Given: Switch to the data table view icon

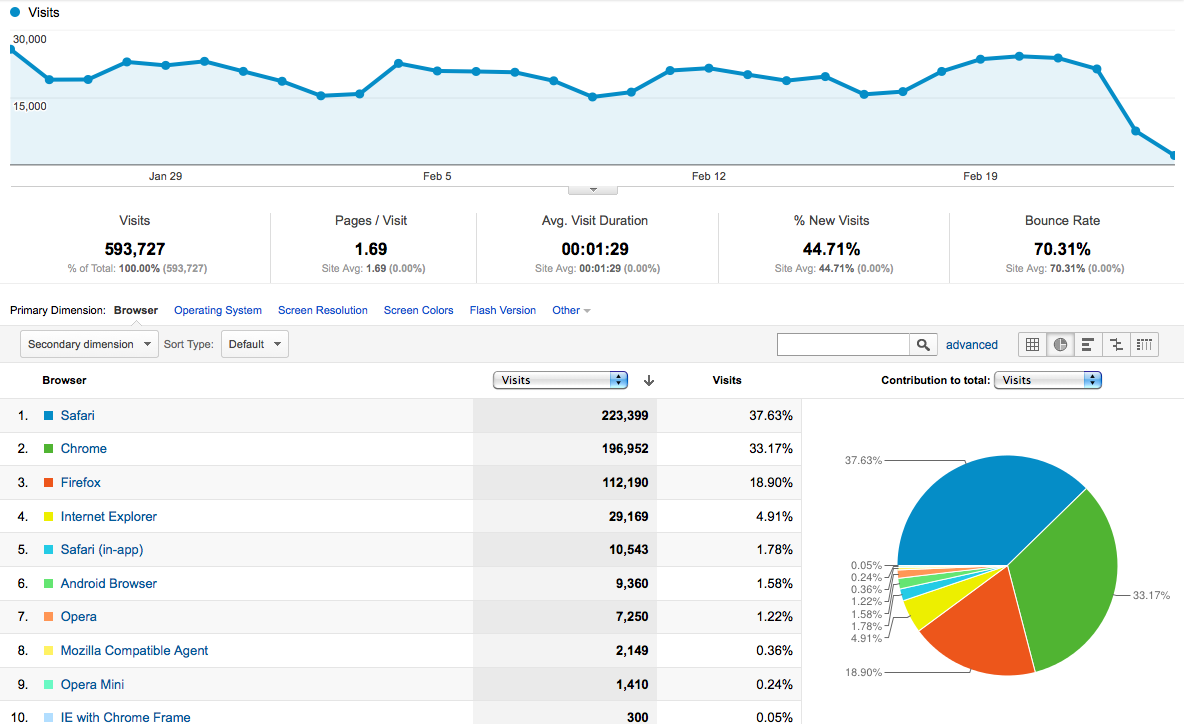Looking at the screenshot, I should [1032, 345].
